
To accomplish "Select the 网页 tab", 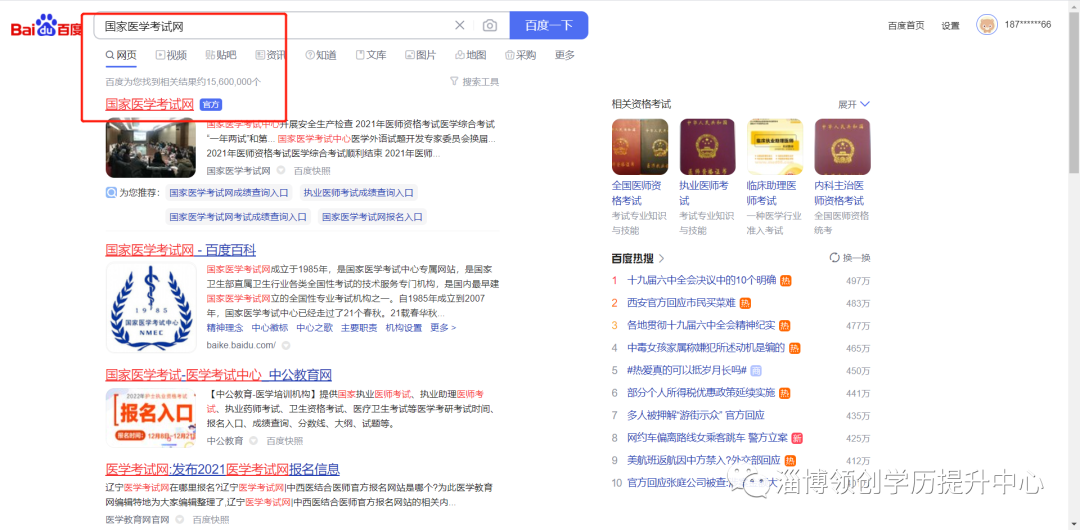I will [121, 55].
